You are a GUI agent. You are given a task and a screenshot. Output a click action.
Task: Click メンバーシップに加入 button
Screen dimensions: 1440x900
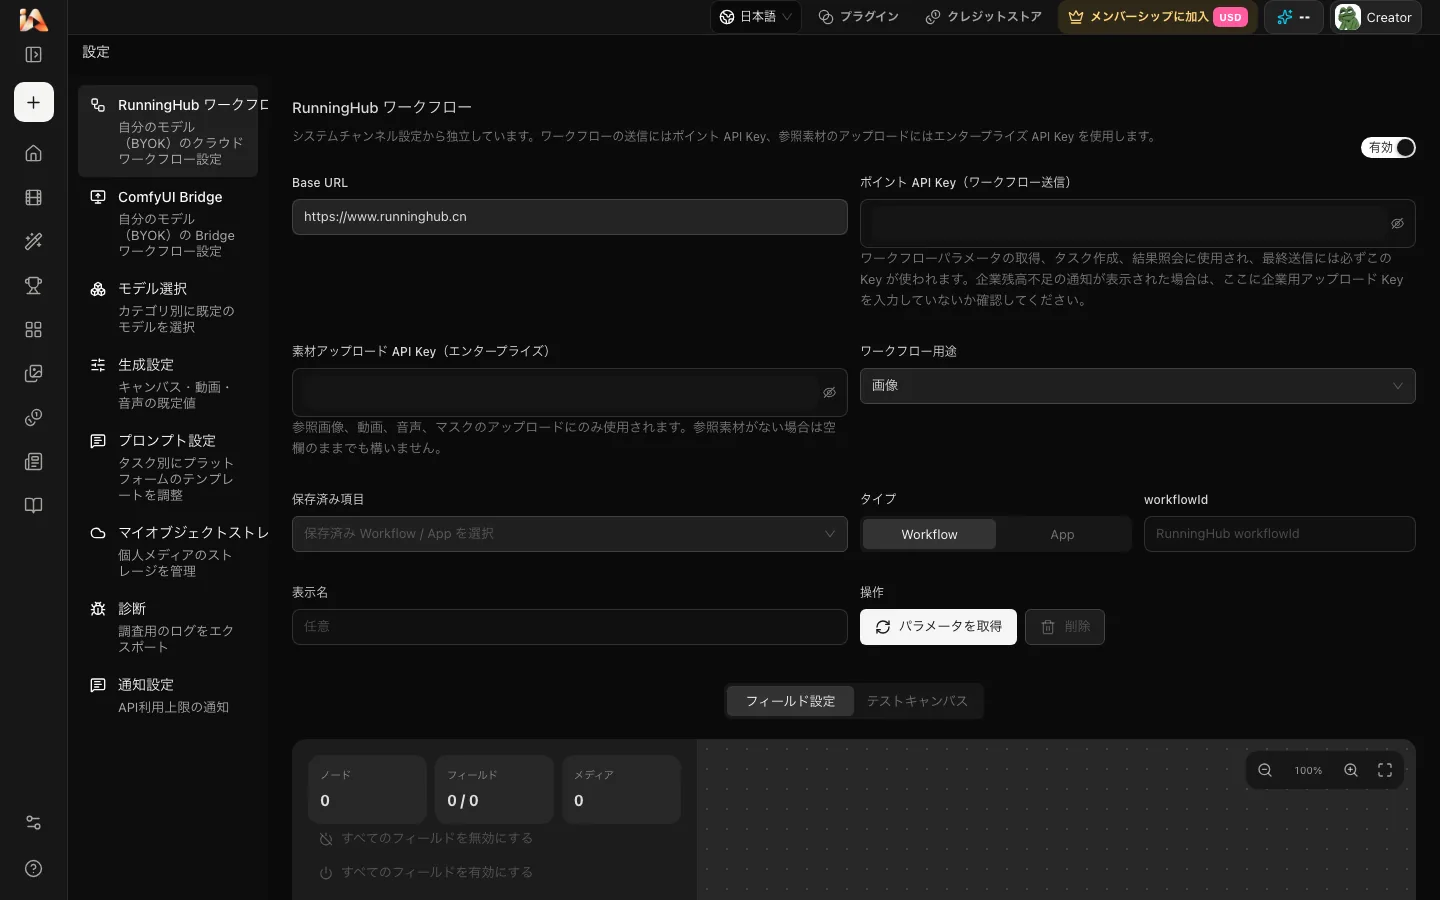tap(1157, 17)
